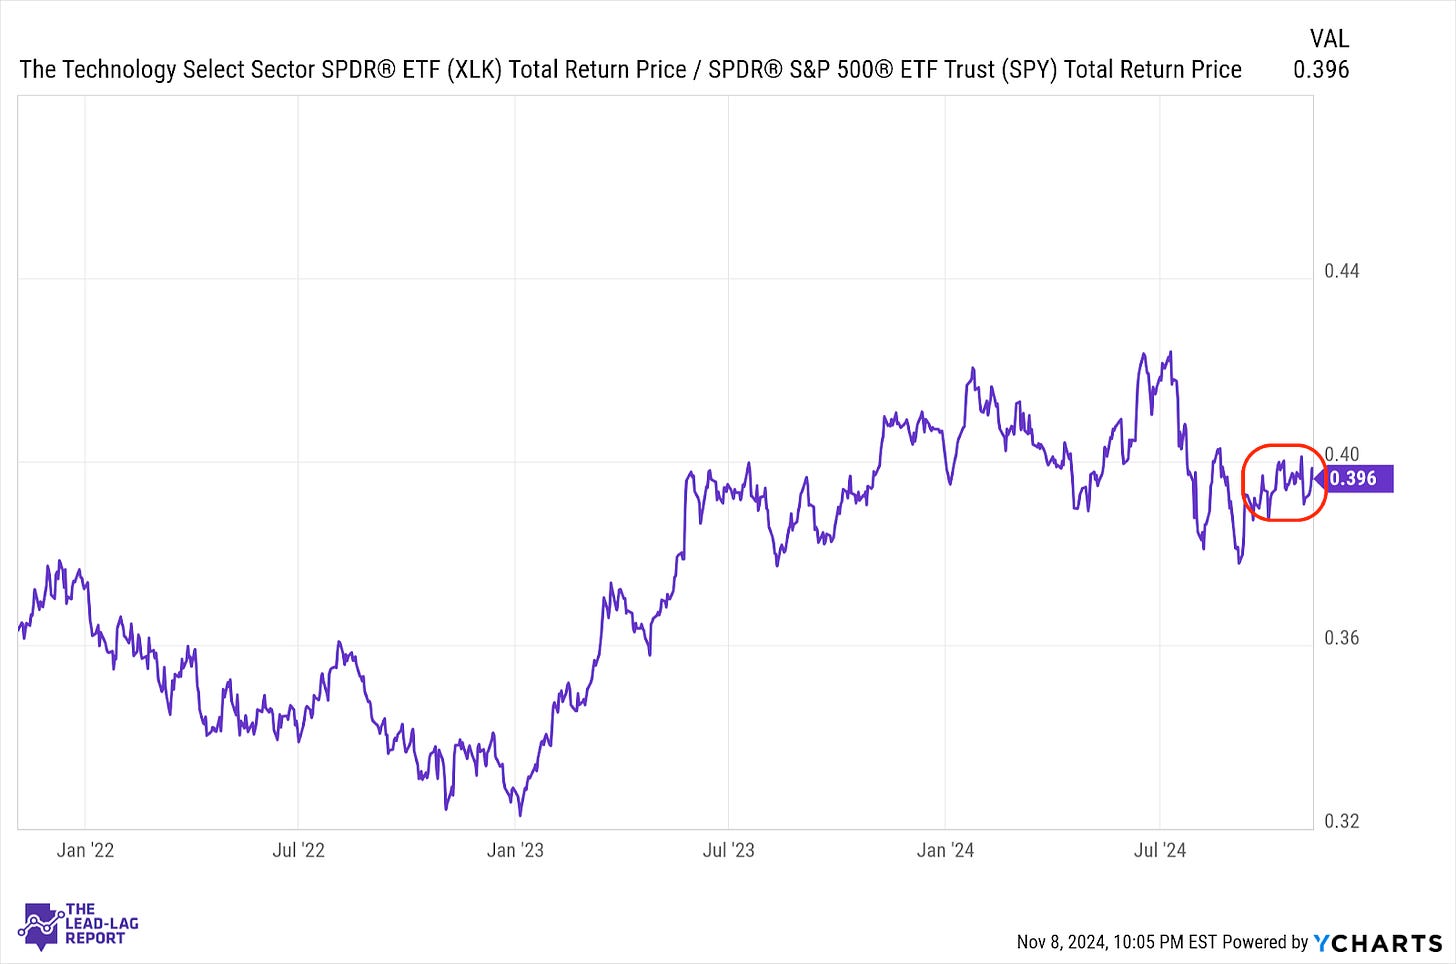The width and height of the screenshot is (1456, 964).
Task: Click the 0.396 value under VAL
Action: click(x=1321, y=70)
